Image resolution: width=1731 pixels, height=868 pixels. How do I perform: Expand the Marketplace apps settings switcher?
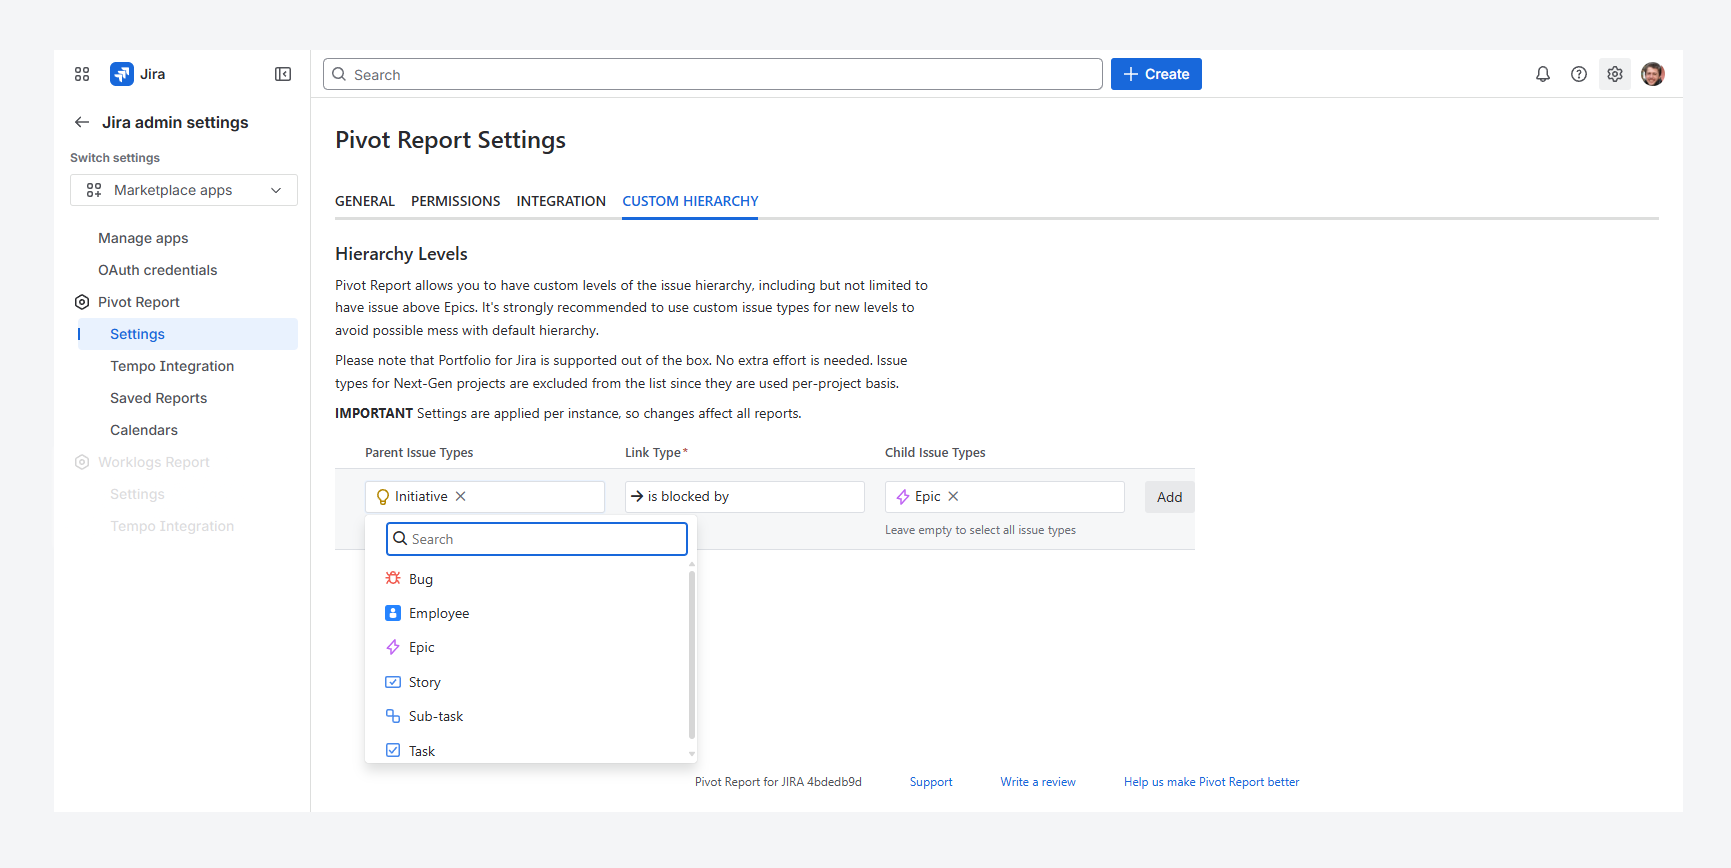click(184, 190)
